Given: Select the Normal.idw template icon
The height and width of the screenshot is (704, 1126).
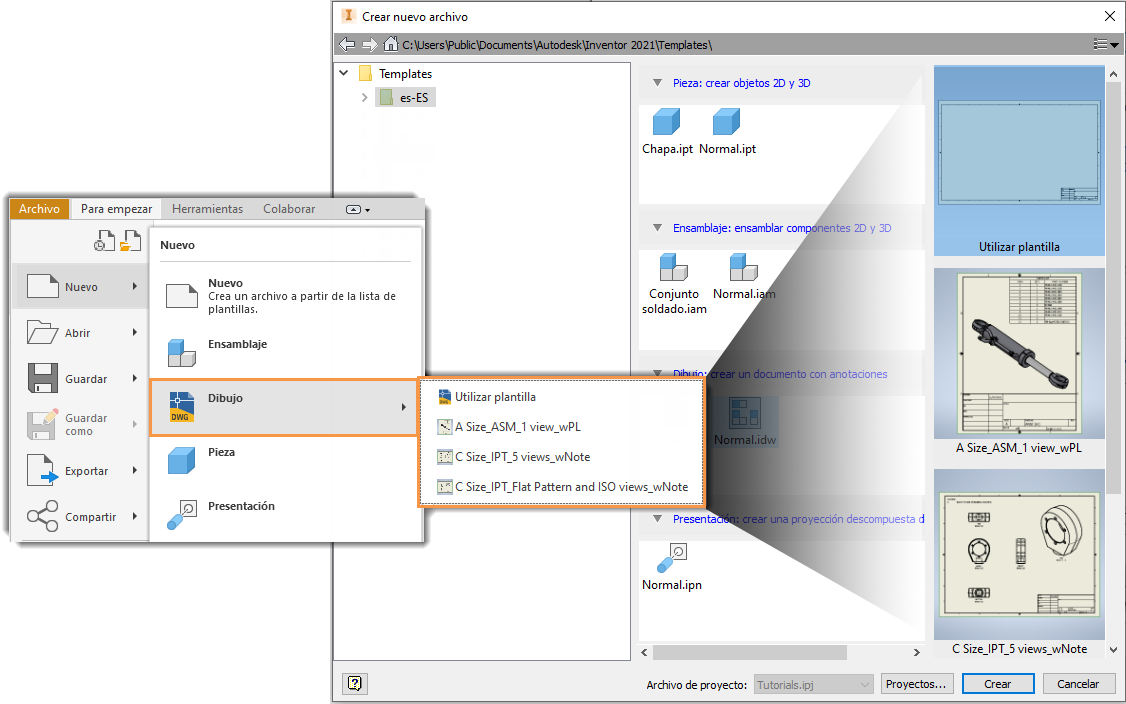Looking at the screenshot, I should pos(745,414).
